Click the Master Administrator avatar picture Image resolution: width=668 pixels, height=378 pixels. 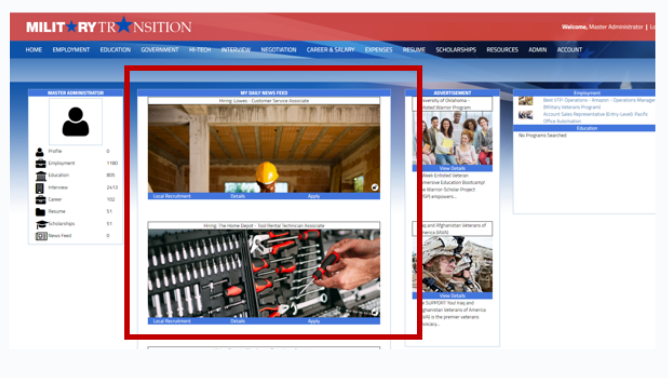tap(76, 122)
